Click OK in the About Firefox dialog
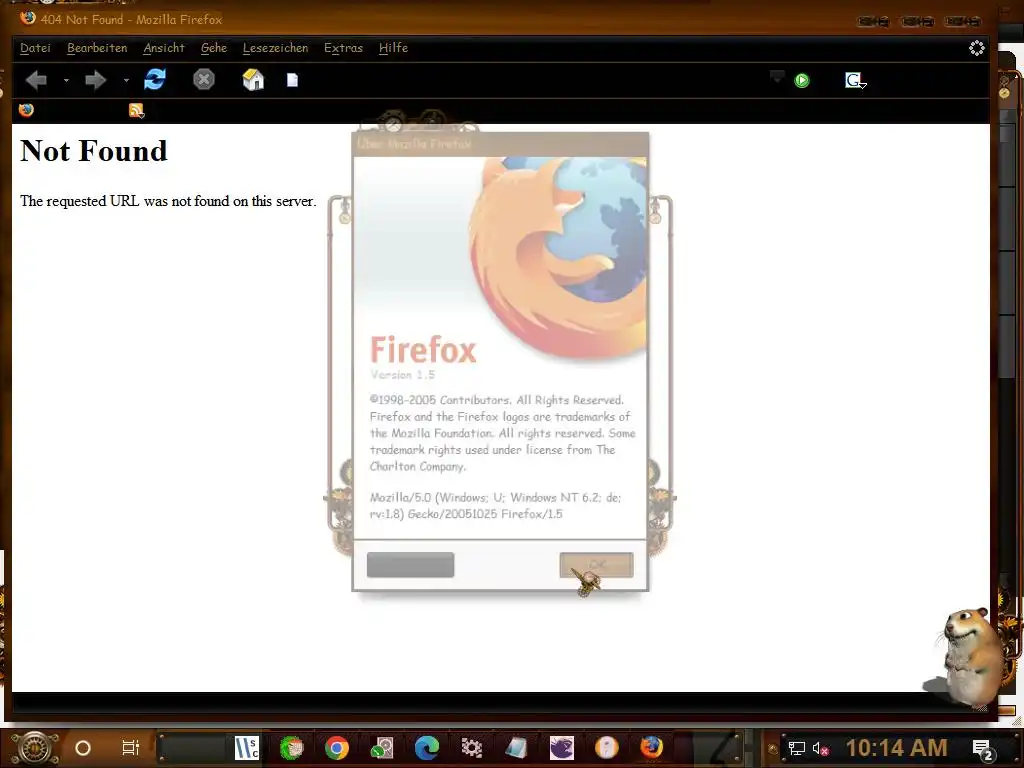The height and width of the screenshot is (768, 1024). pyautogui.click(x=596, y=565)
